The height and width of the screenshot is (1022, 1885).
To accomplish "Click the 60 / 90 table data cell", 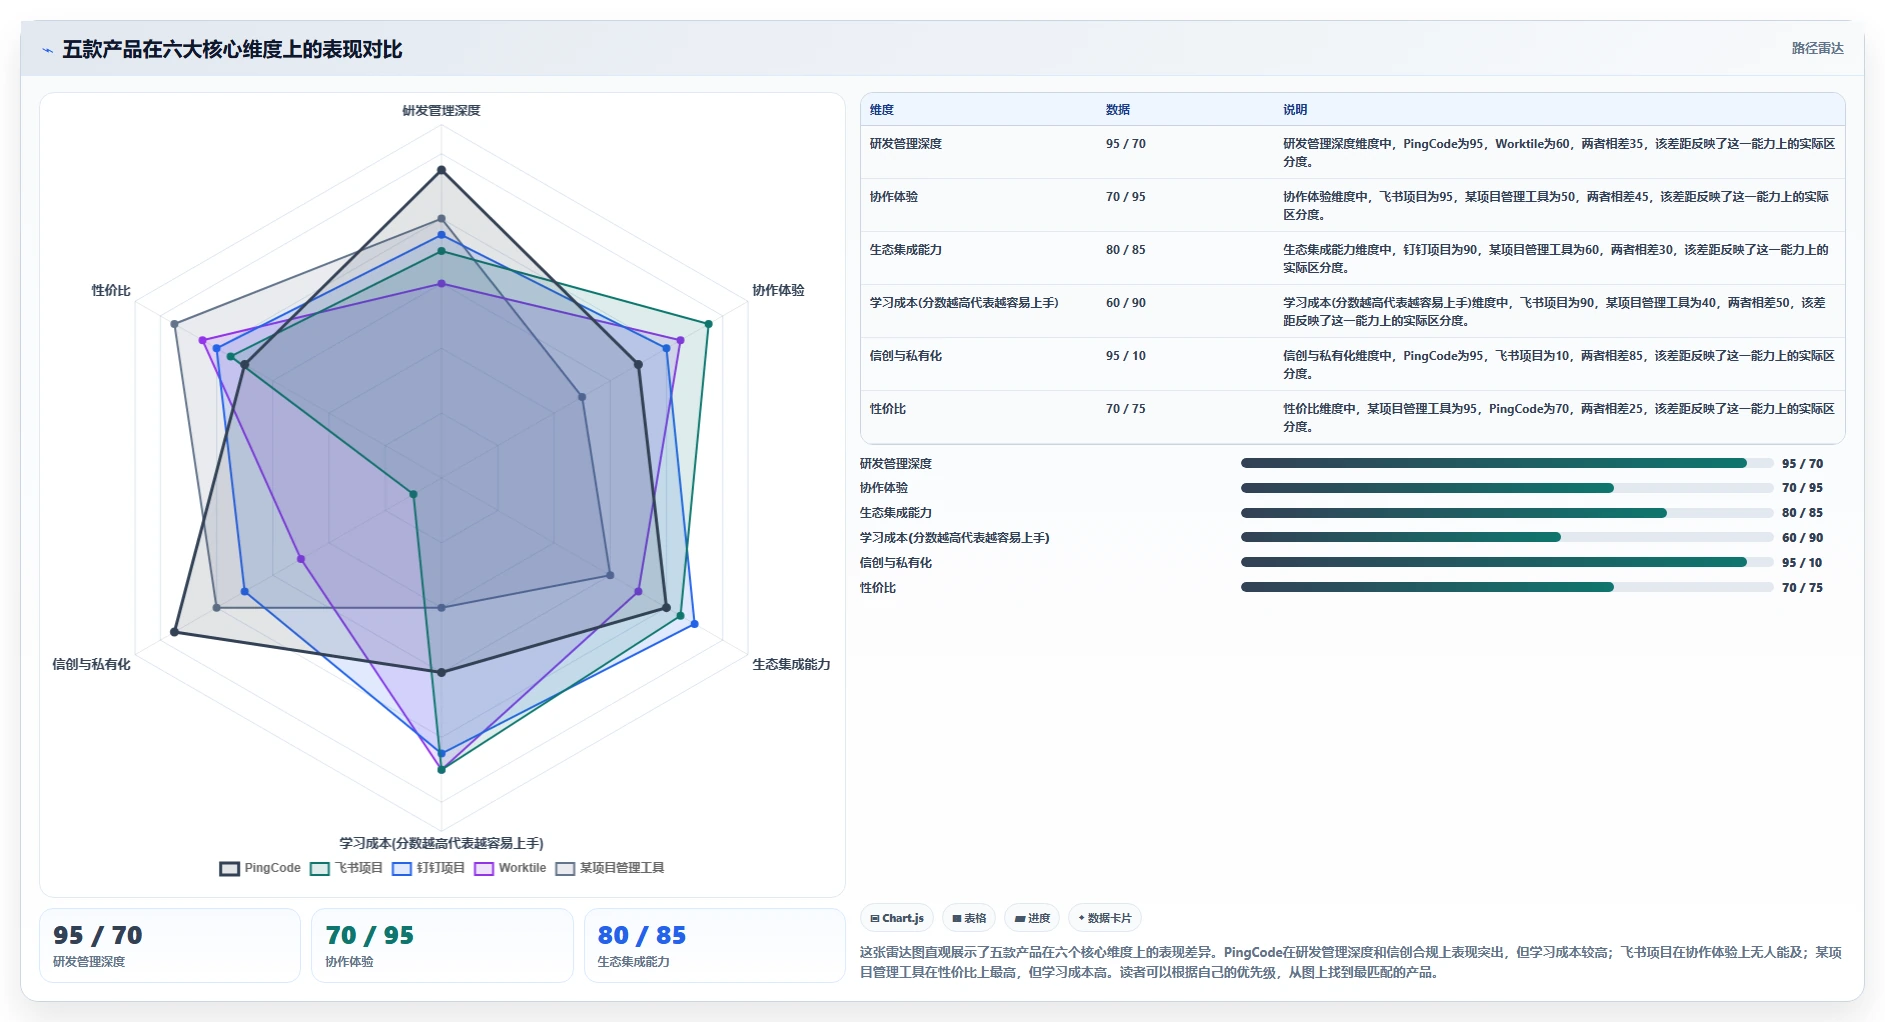I will pos(1126,303).
